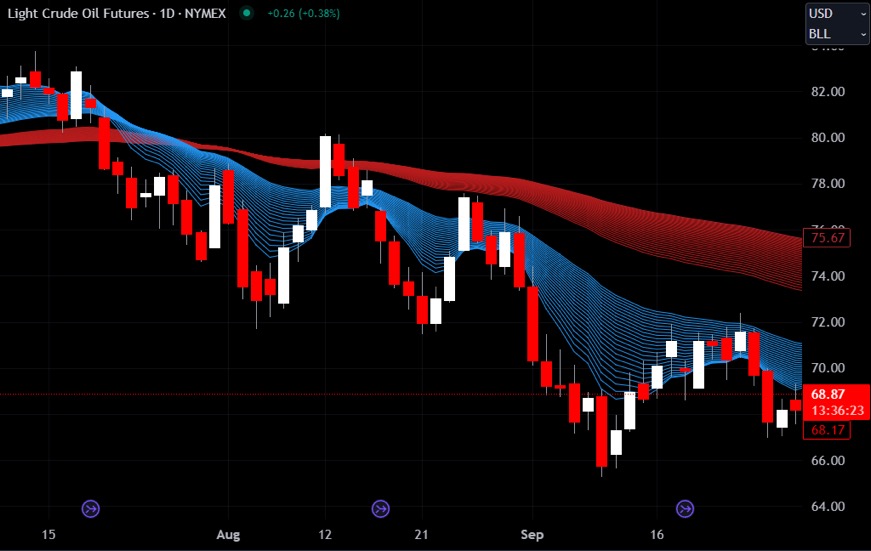This screenshot has height=551, width=871.
Task: Open the USD currency dropdown
Action: tap(837, 14)
